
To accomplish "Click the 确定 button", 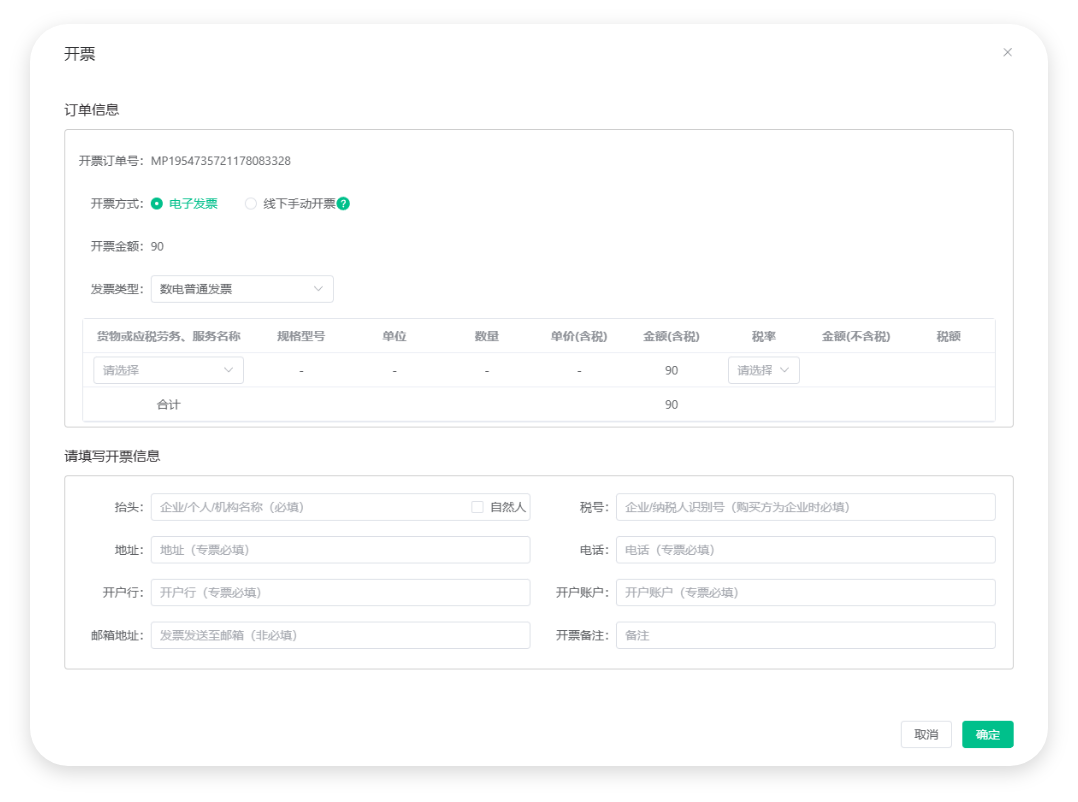I will click(987, 734).
